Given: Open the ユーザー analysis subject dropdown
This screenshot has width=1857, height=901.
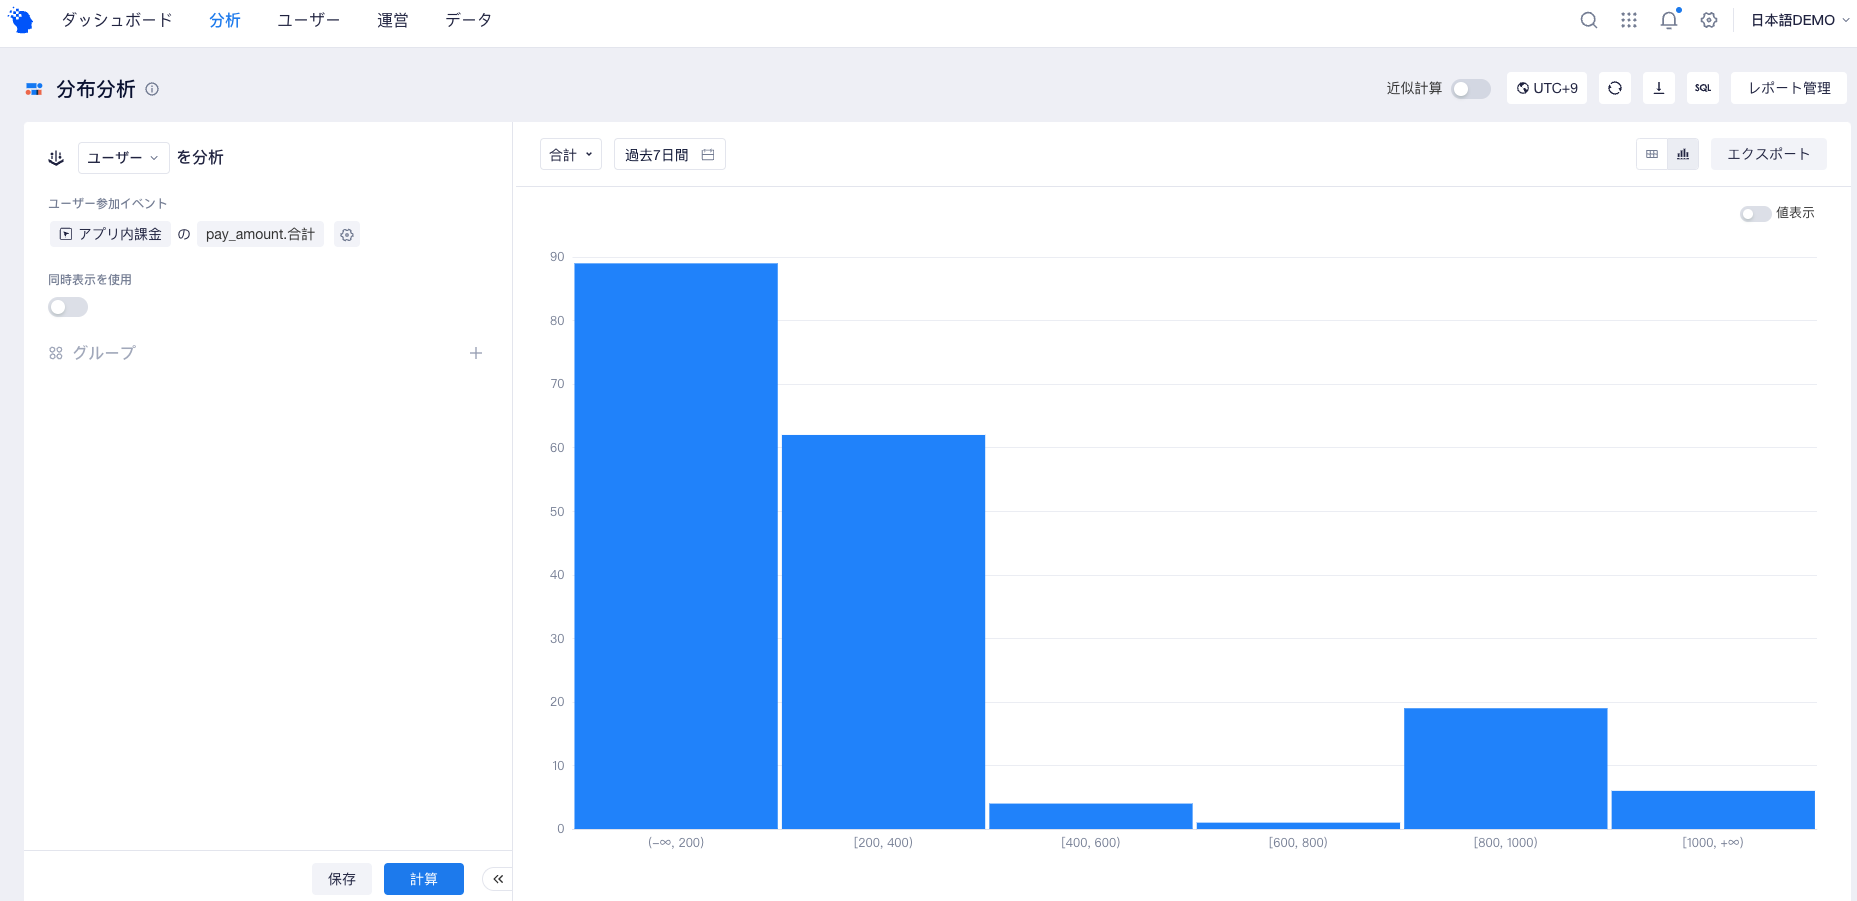Looking at the screenshot, I should pos(124,158).
